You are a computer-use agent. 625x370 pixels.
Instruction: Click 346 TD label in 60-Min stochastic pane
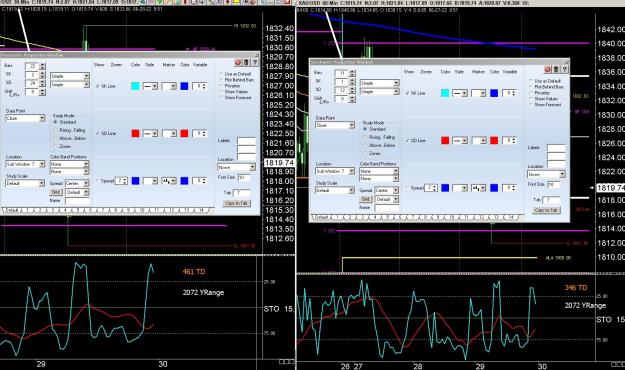coord(576,287)
